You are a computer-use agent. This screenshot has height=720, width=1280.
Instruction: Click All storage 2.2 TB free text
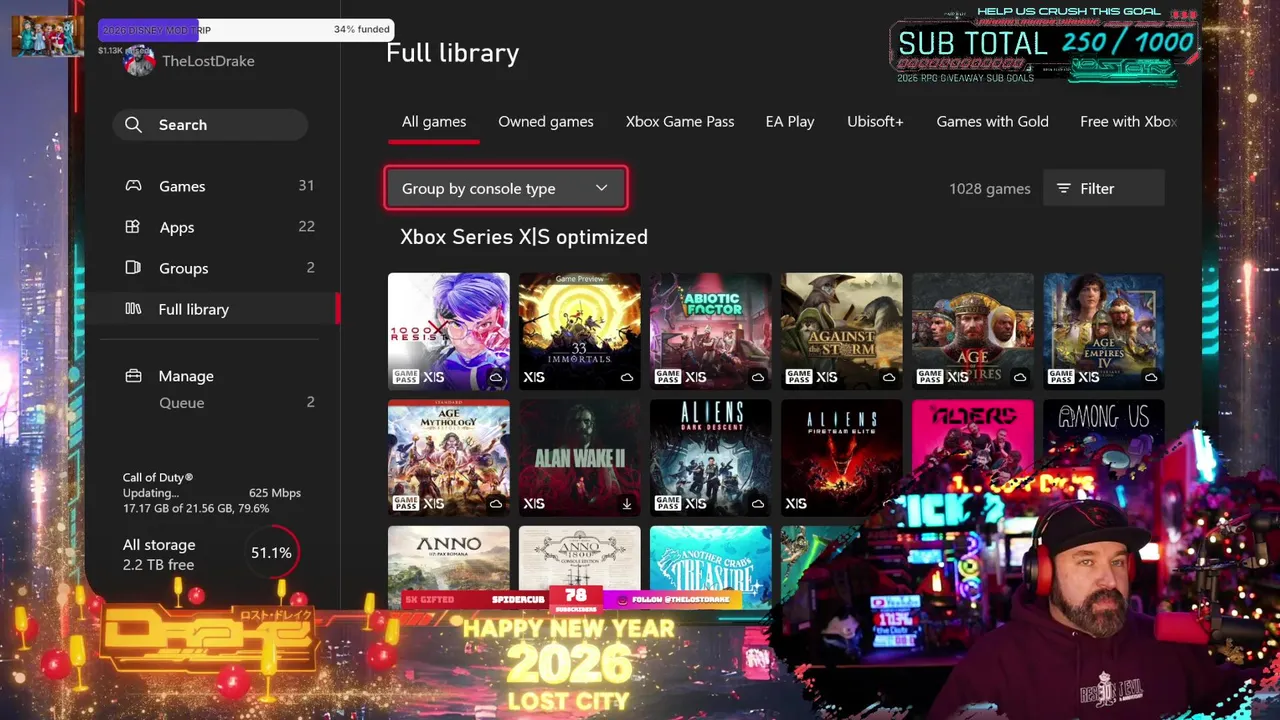(159, 555)
